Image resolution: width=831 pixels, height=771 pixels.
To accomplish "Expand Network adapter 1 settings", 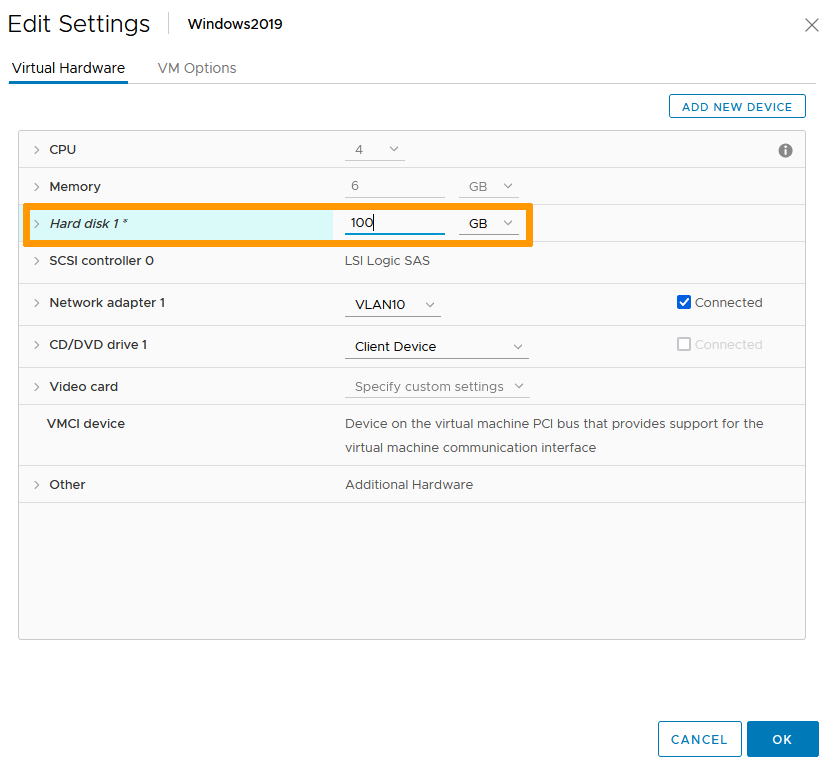I will (x=37, y=303).
